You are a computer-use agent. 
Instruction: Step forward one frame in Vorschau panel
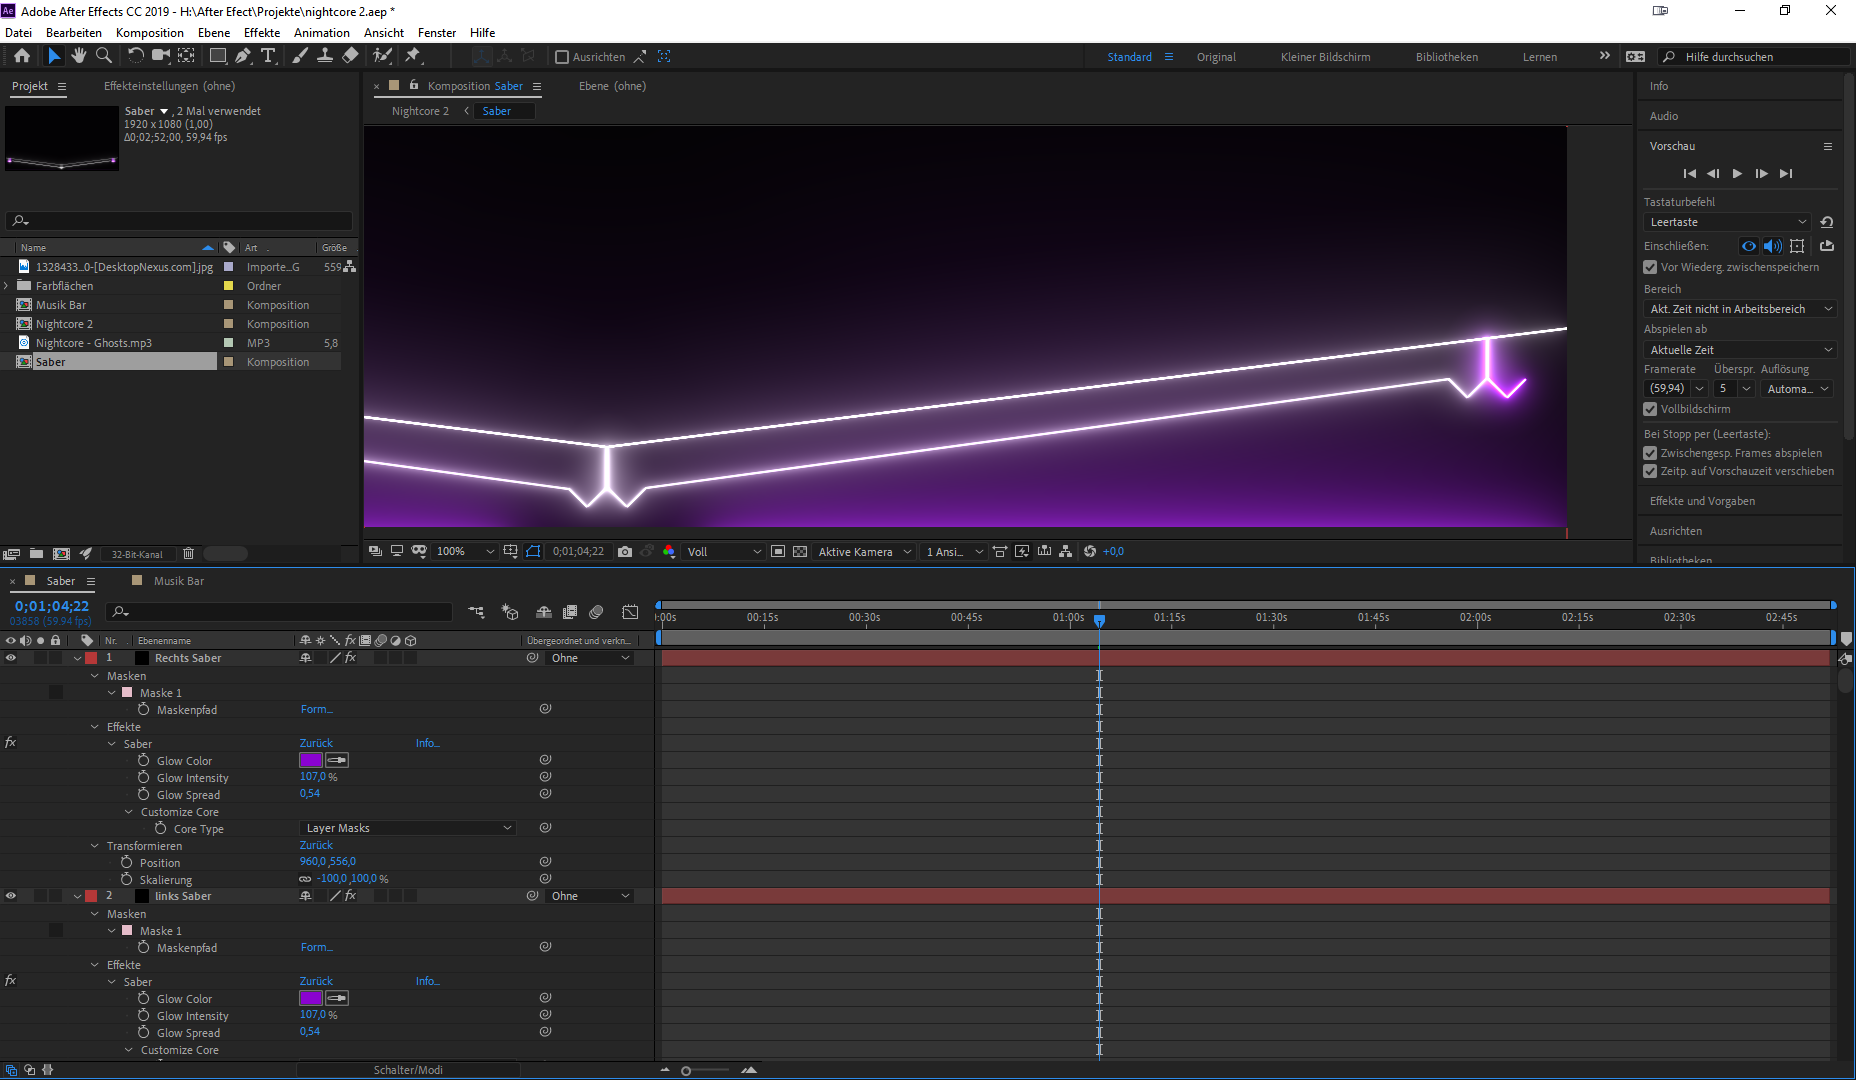pos(1762,174)
